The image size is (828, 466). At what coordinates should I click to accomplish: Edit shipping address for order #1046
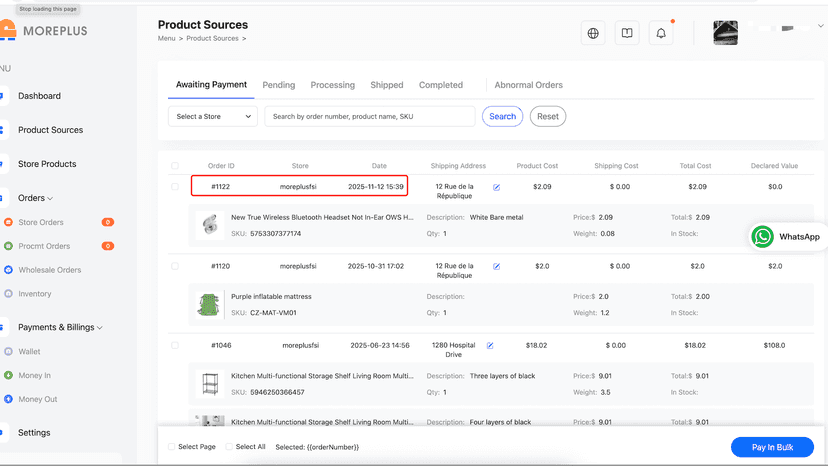click(490, 346)
